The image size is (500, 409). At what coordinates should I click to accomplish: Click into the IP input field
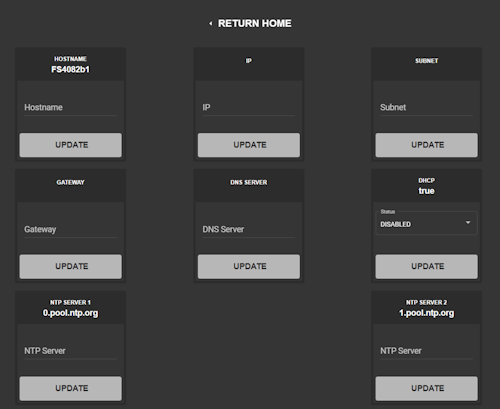click(249, 108)
